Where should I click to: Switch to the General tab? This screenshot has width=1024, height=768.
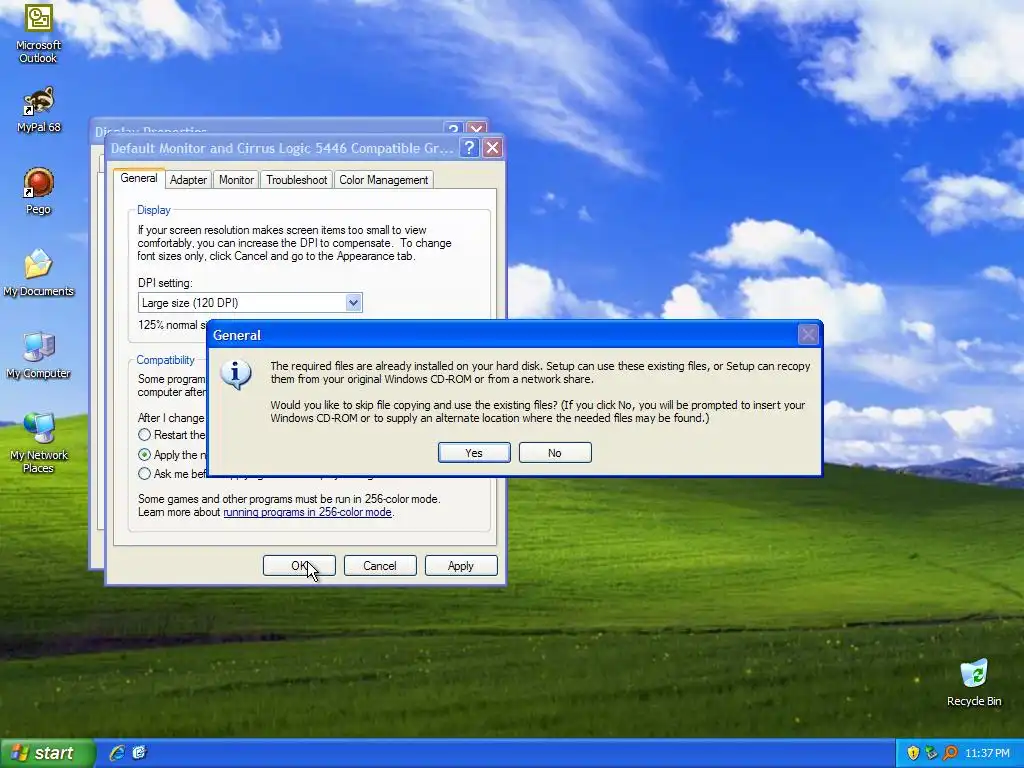pos(138,178)
